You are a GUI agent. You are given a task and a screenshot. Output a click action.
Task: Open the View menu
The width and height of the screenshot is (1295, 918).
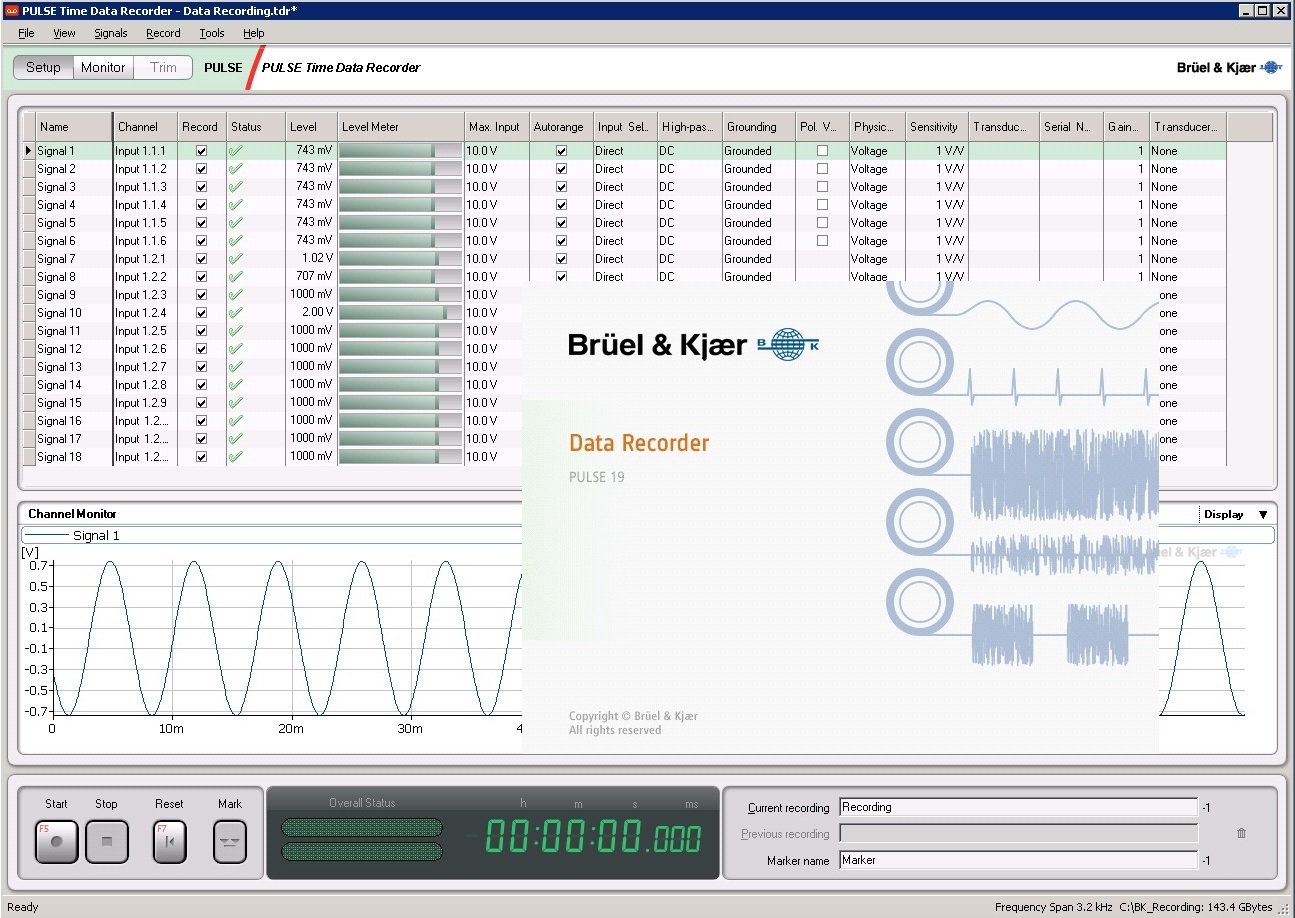[64, 33]
